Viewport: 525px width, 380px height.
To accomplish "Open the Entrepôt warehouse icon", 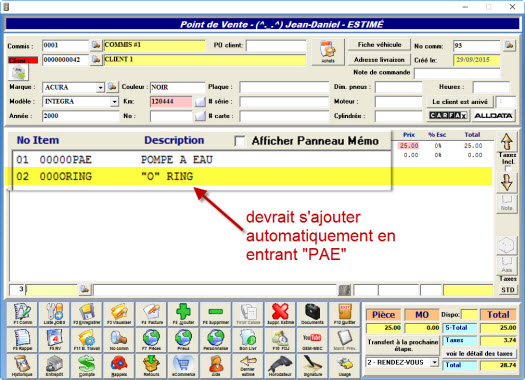I will click(x=55, y=366).
